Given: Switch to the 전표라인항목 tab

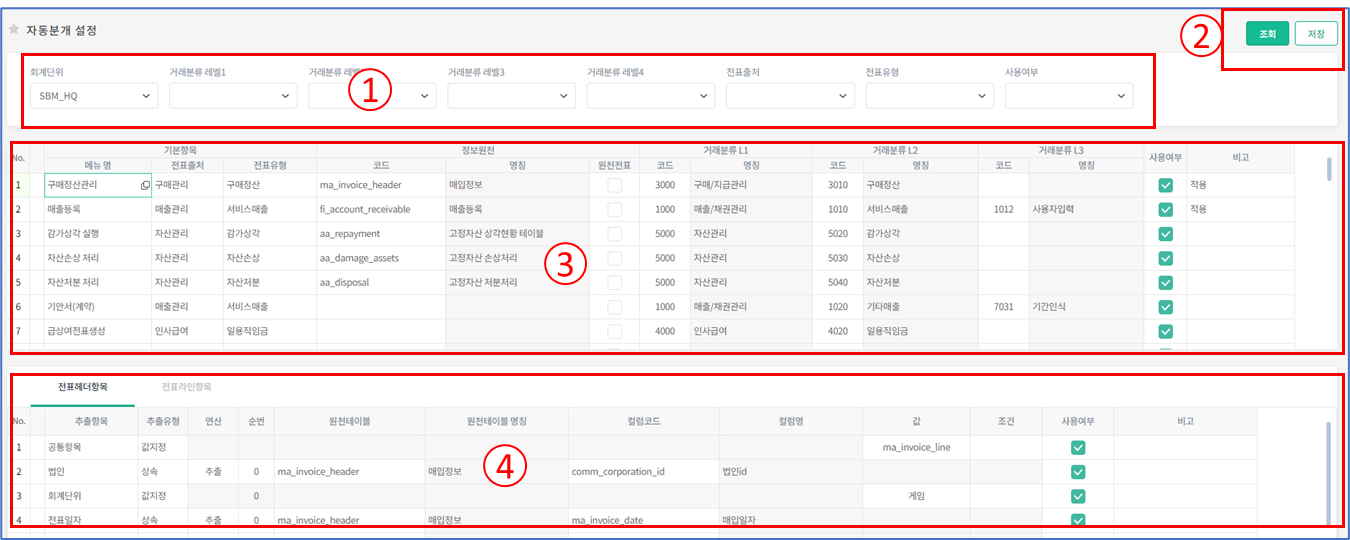Looking at the screenshot, I should pos(186,386).
